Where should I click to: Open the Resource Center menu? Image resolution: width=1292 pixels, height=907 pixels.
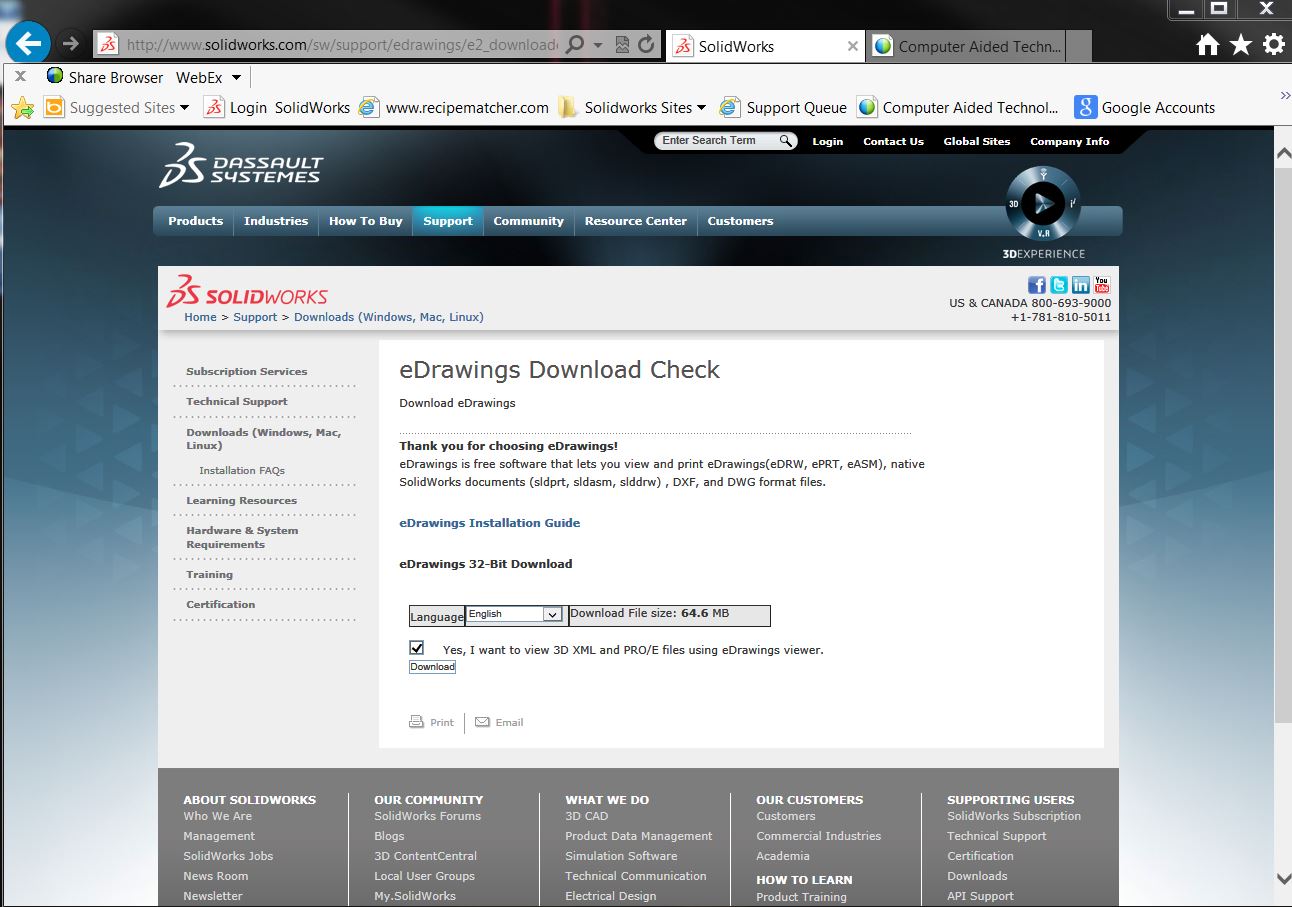pyautogui.click(x=636, y=221)
